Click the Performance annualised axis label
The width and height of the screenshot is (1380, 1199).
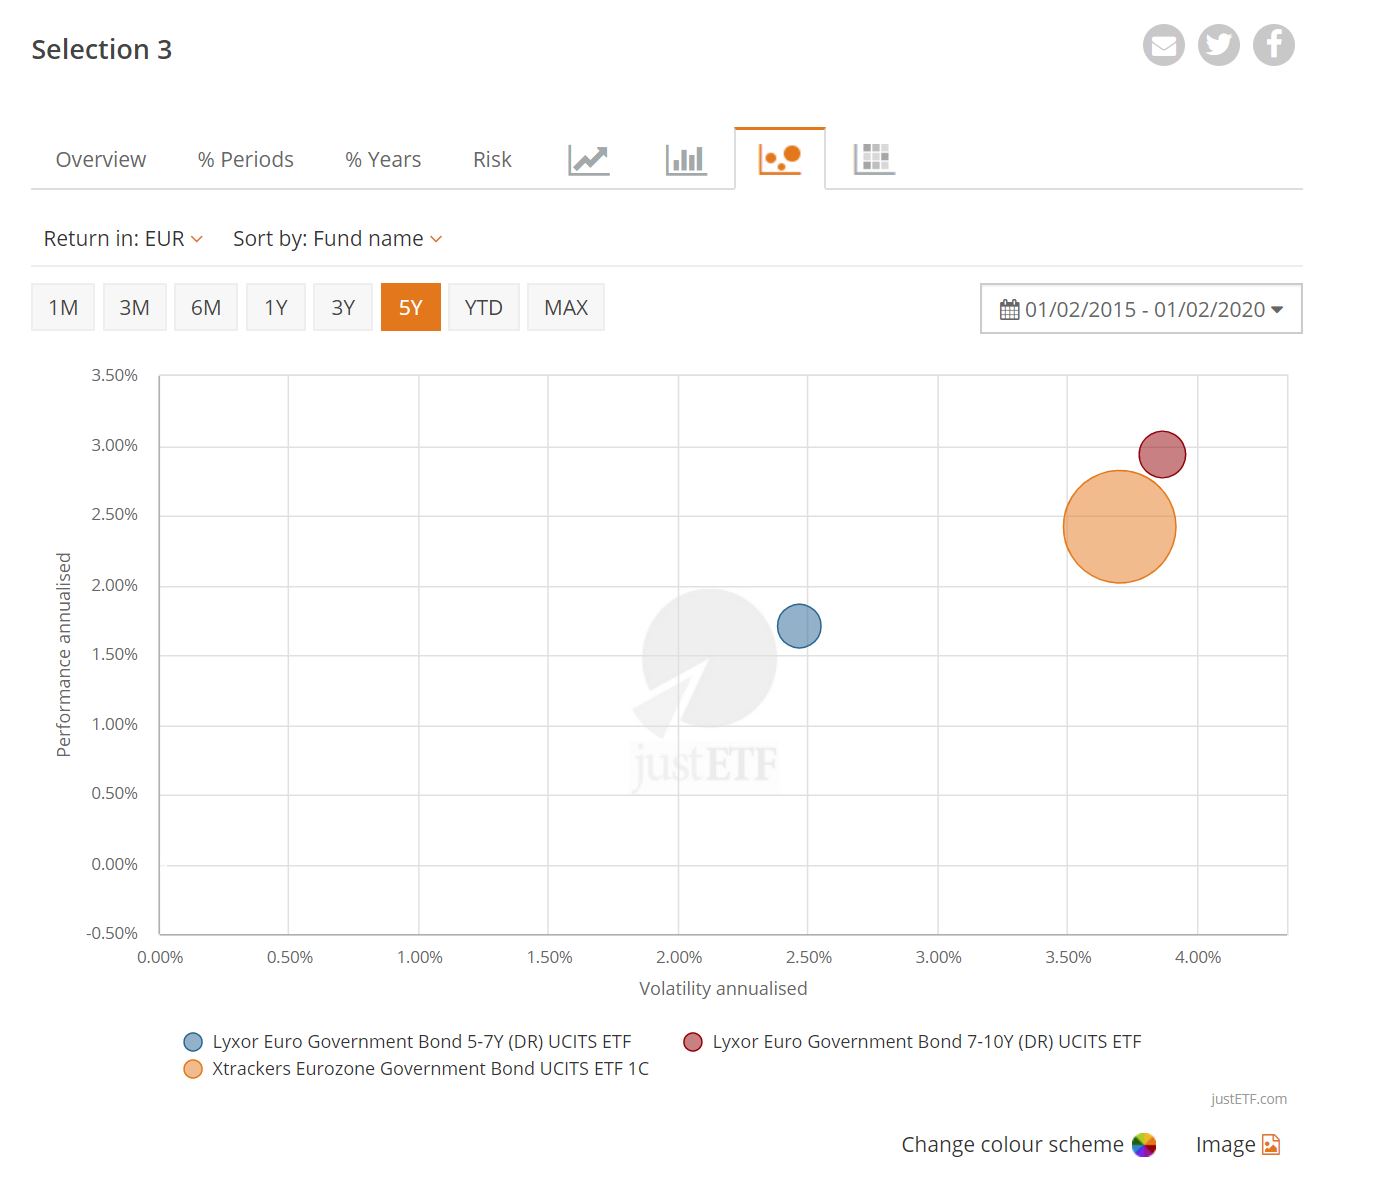point(64,655)
